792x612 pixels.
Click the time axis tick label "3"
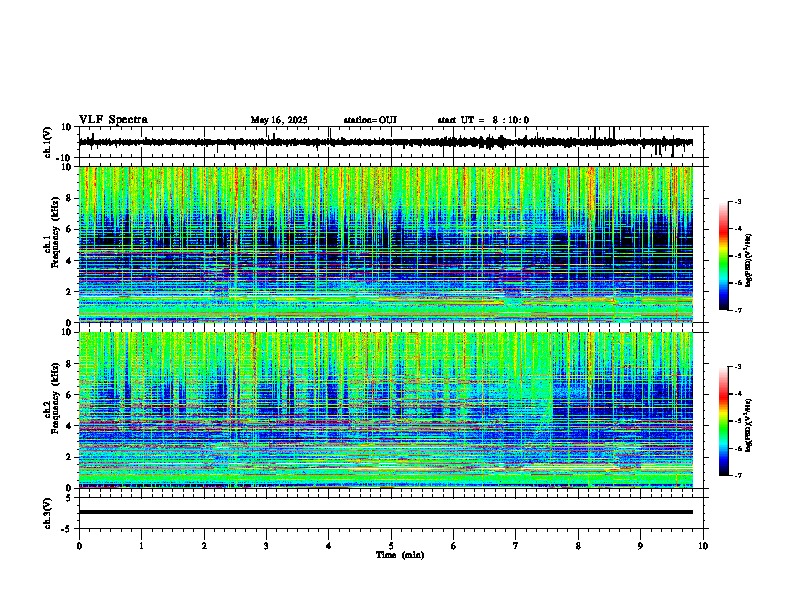(266, 546)
